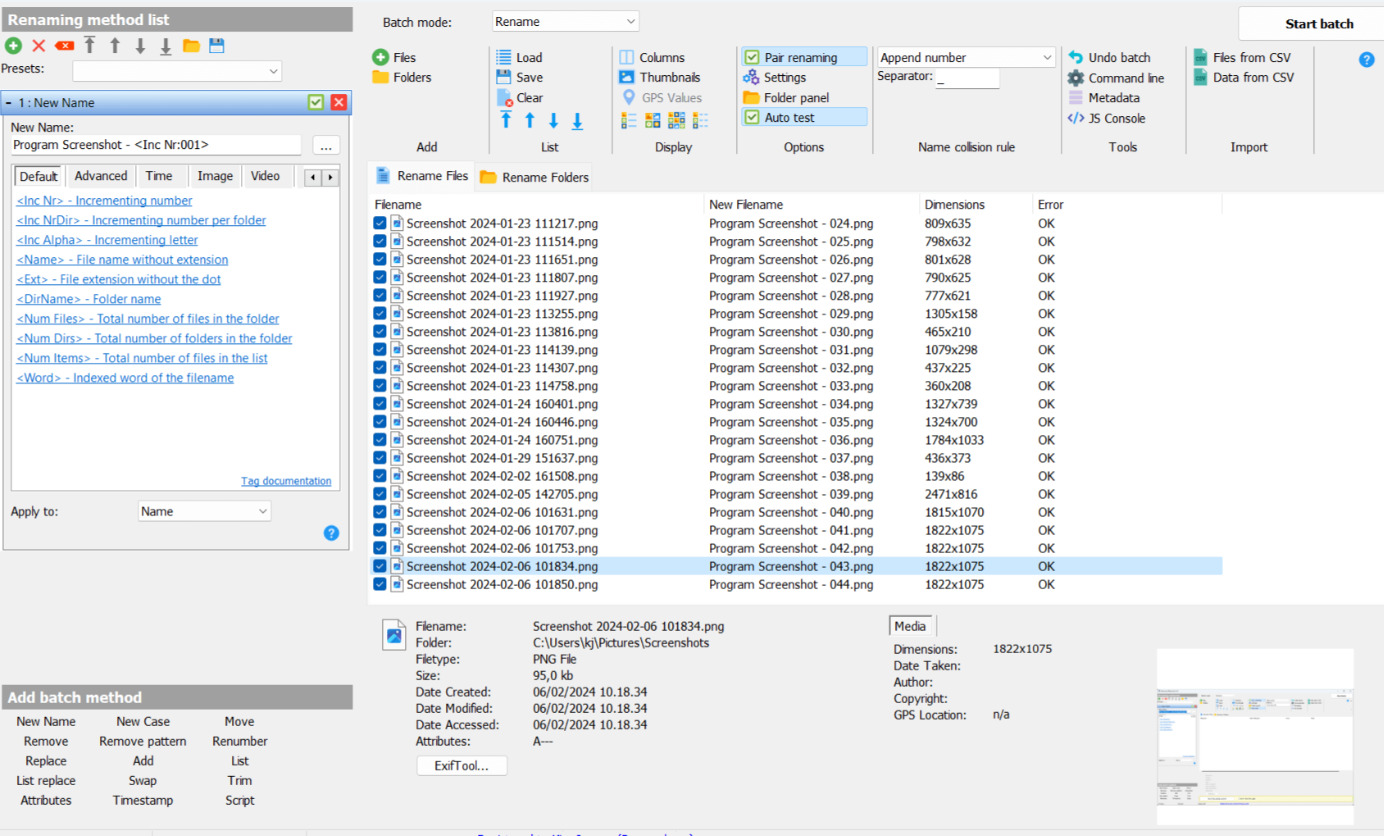Save the current file list

(520, 77)
